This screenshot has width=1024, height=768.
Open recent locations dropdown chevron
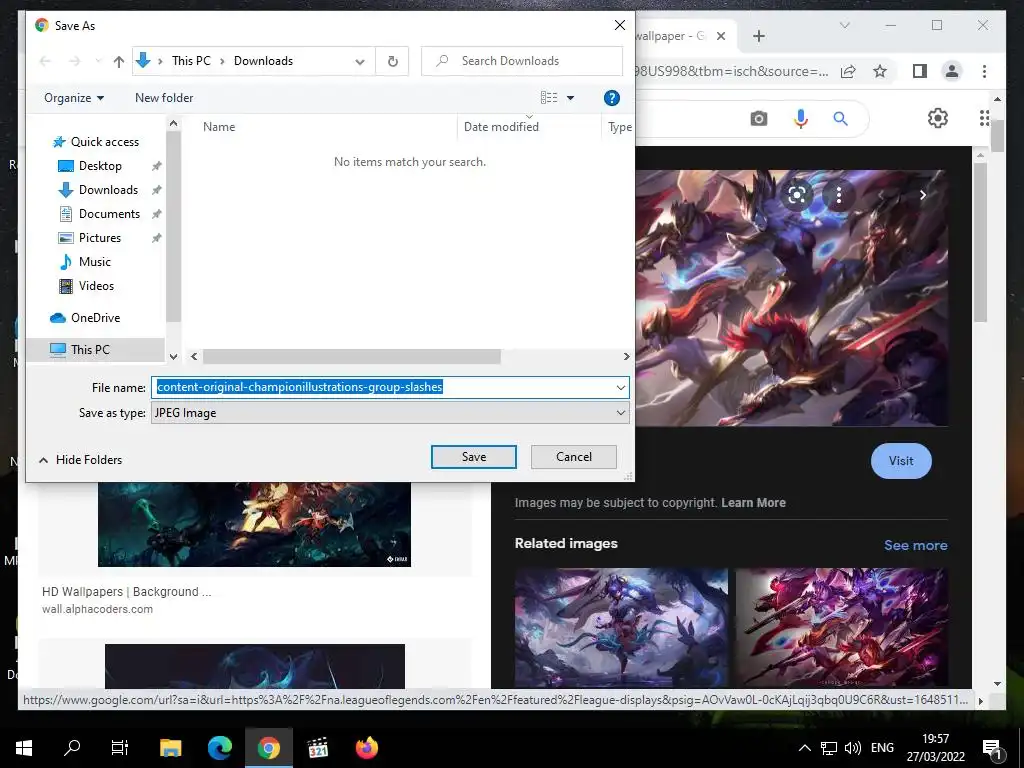coord(98,61)
